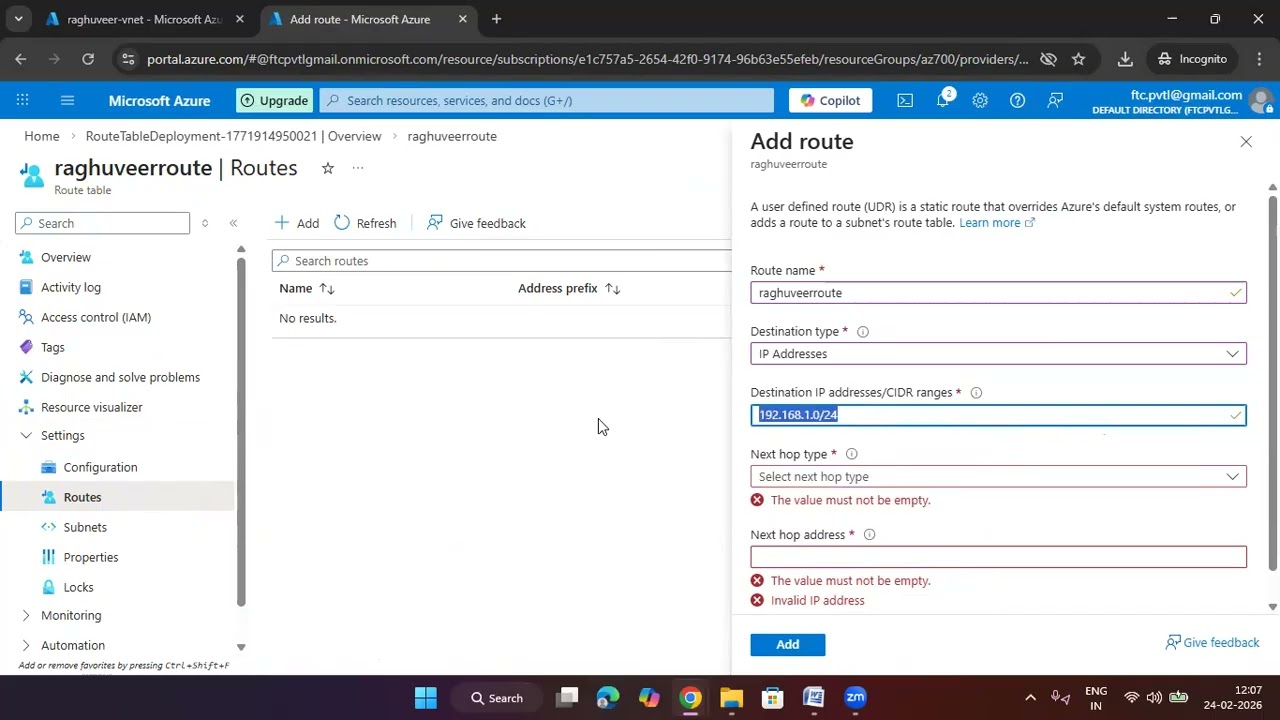Open Resource visualizer
Screen dimensions: 1280x720
[x=92, y=407]
